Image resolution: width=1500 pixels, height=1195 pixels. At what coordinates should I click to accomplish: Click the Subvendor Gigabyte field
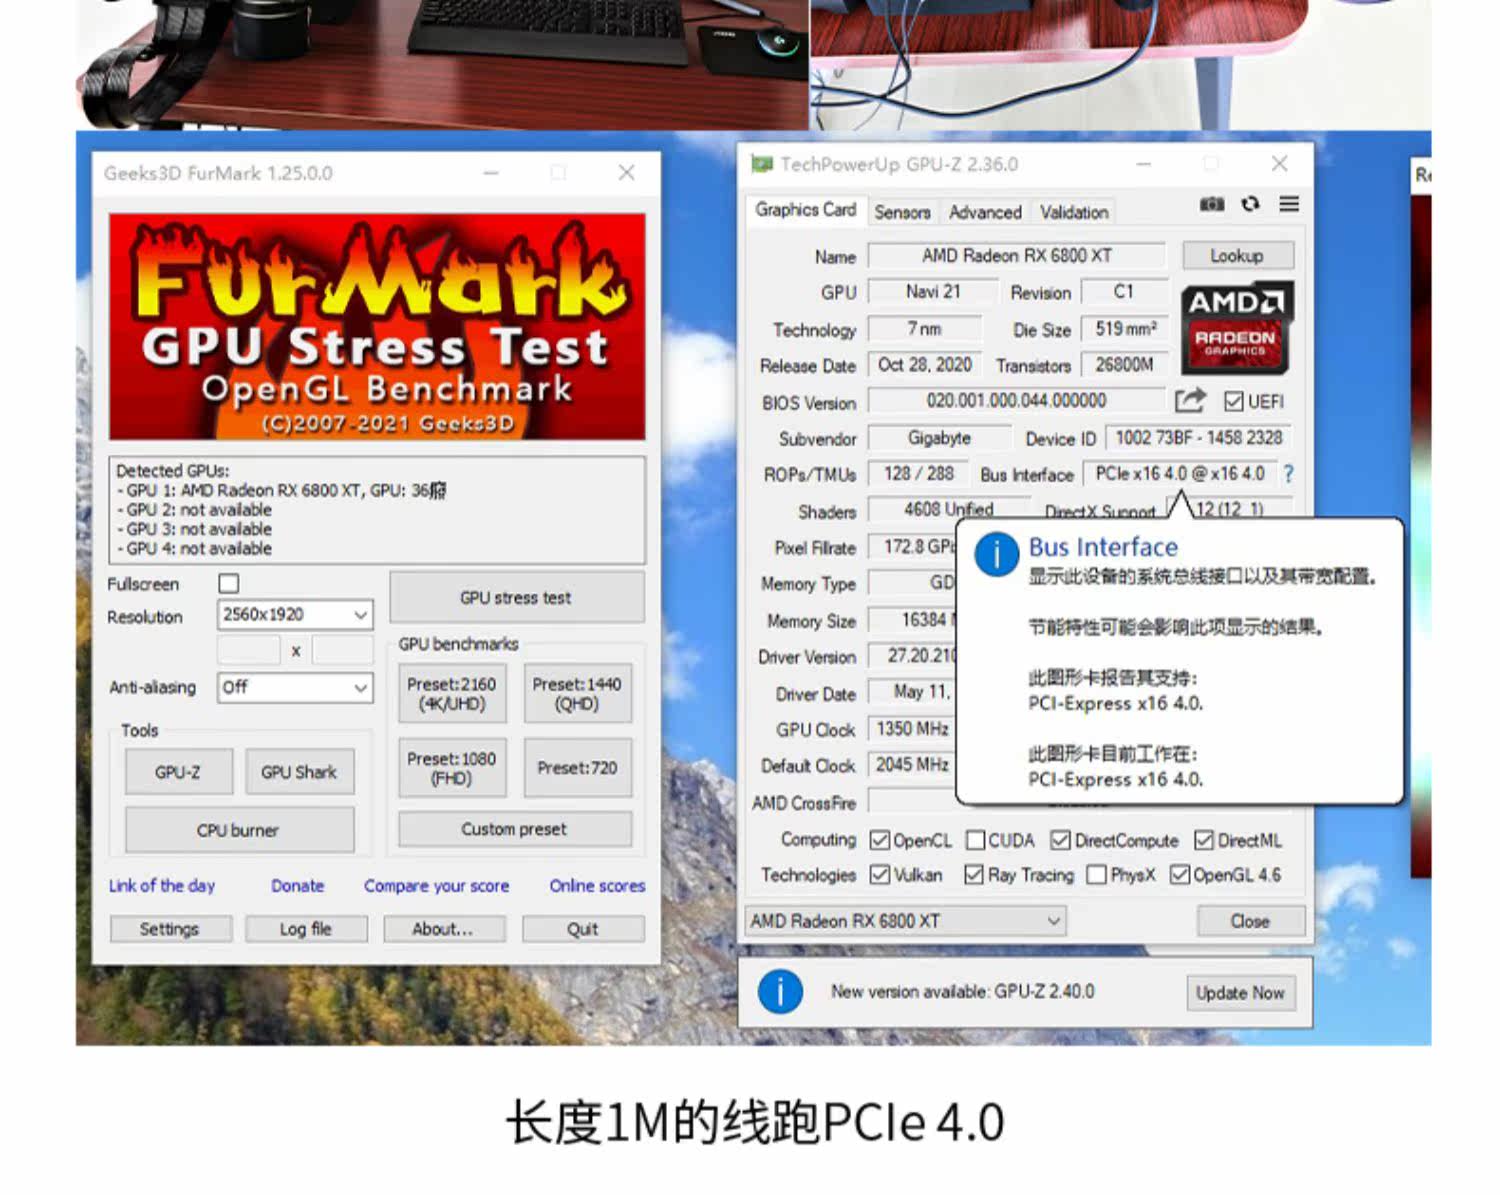[x=939, y=438]
